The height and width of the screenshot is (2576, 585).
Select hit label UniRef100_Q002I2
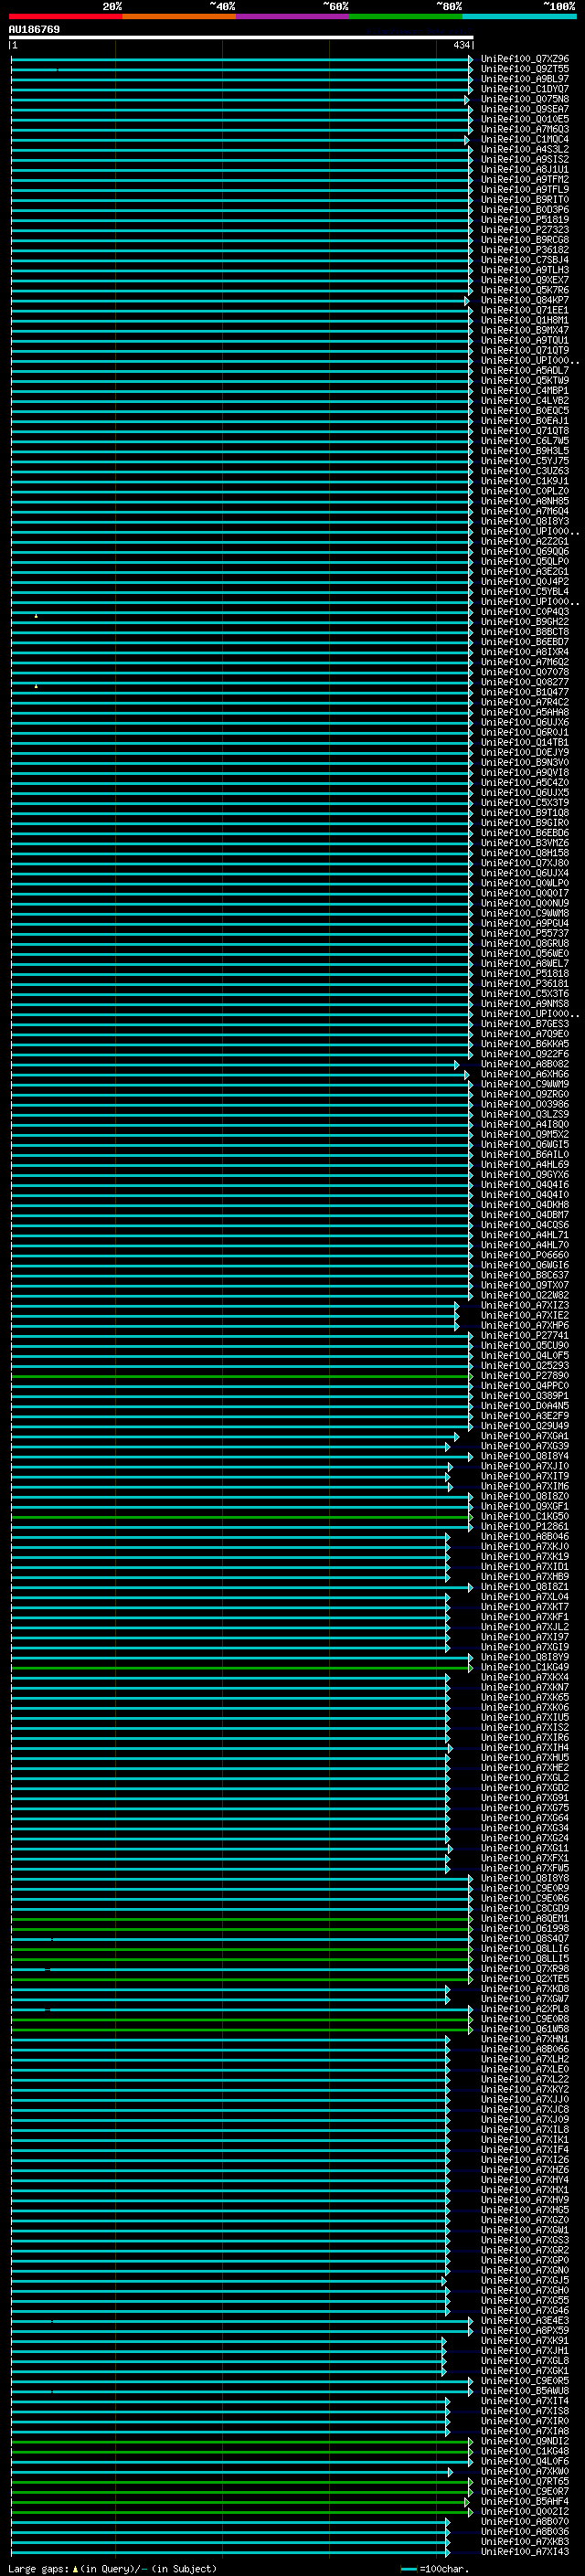(525, 2511)
